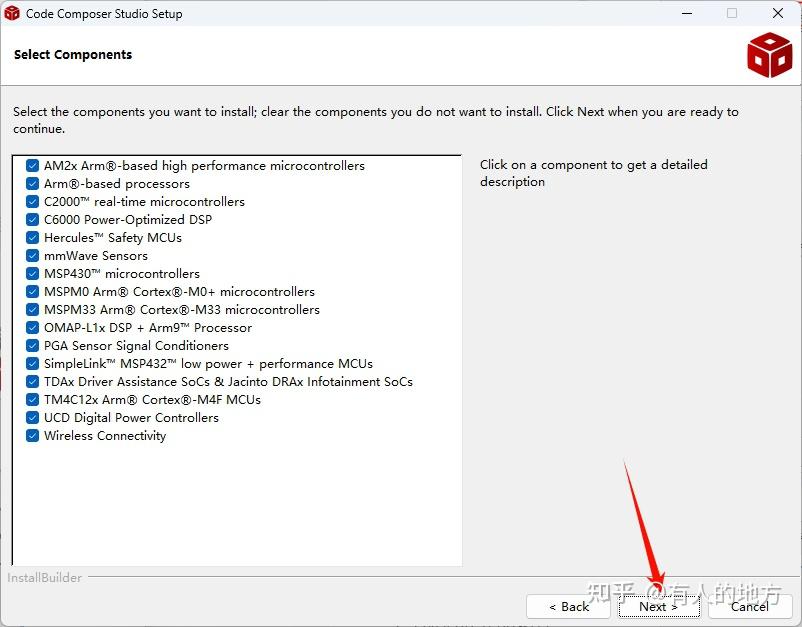
Task: Uncheck Hercules Safety MCUs
Action: tap(32, 238)
